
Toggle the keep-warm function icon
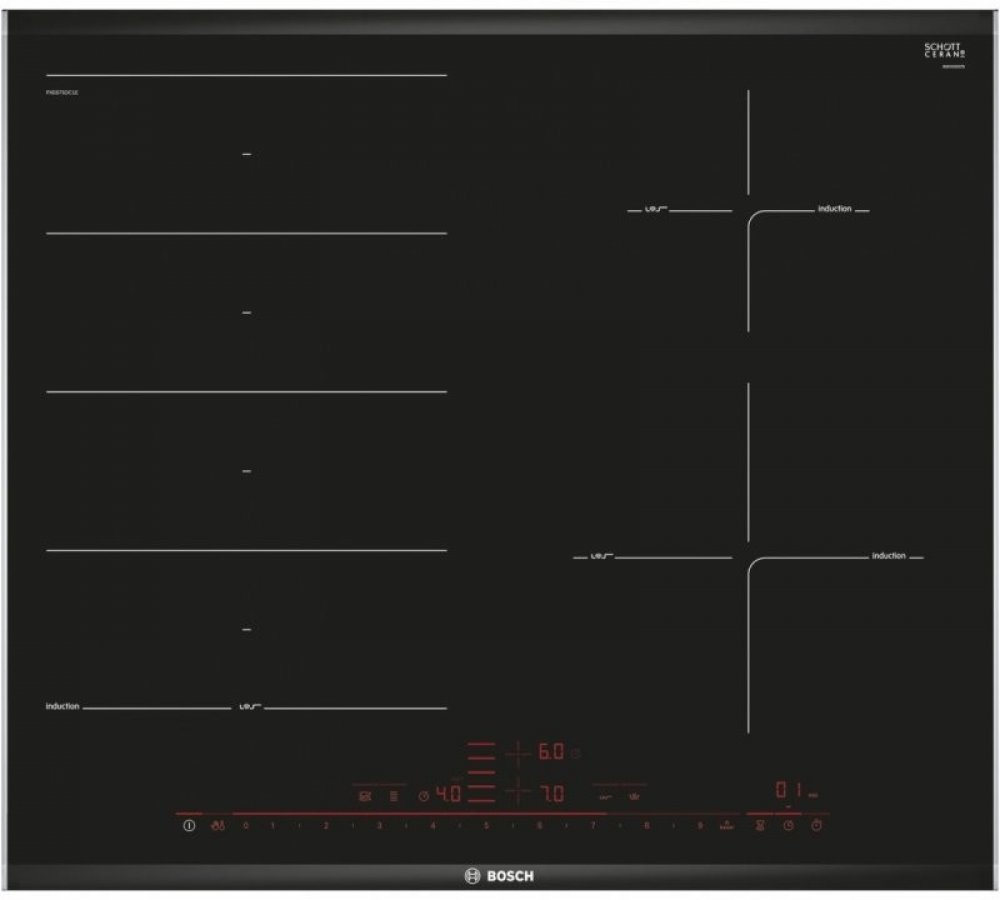coord(605,796)
